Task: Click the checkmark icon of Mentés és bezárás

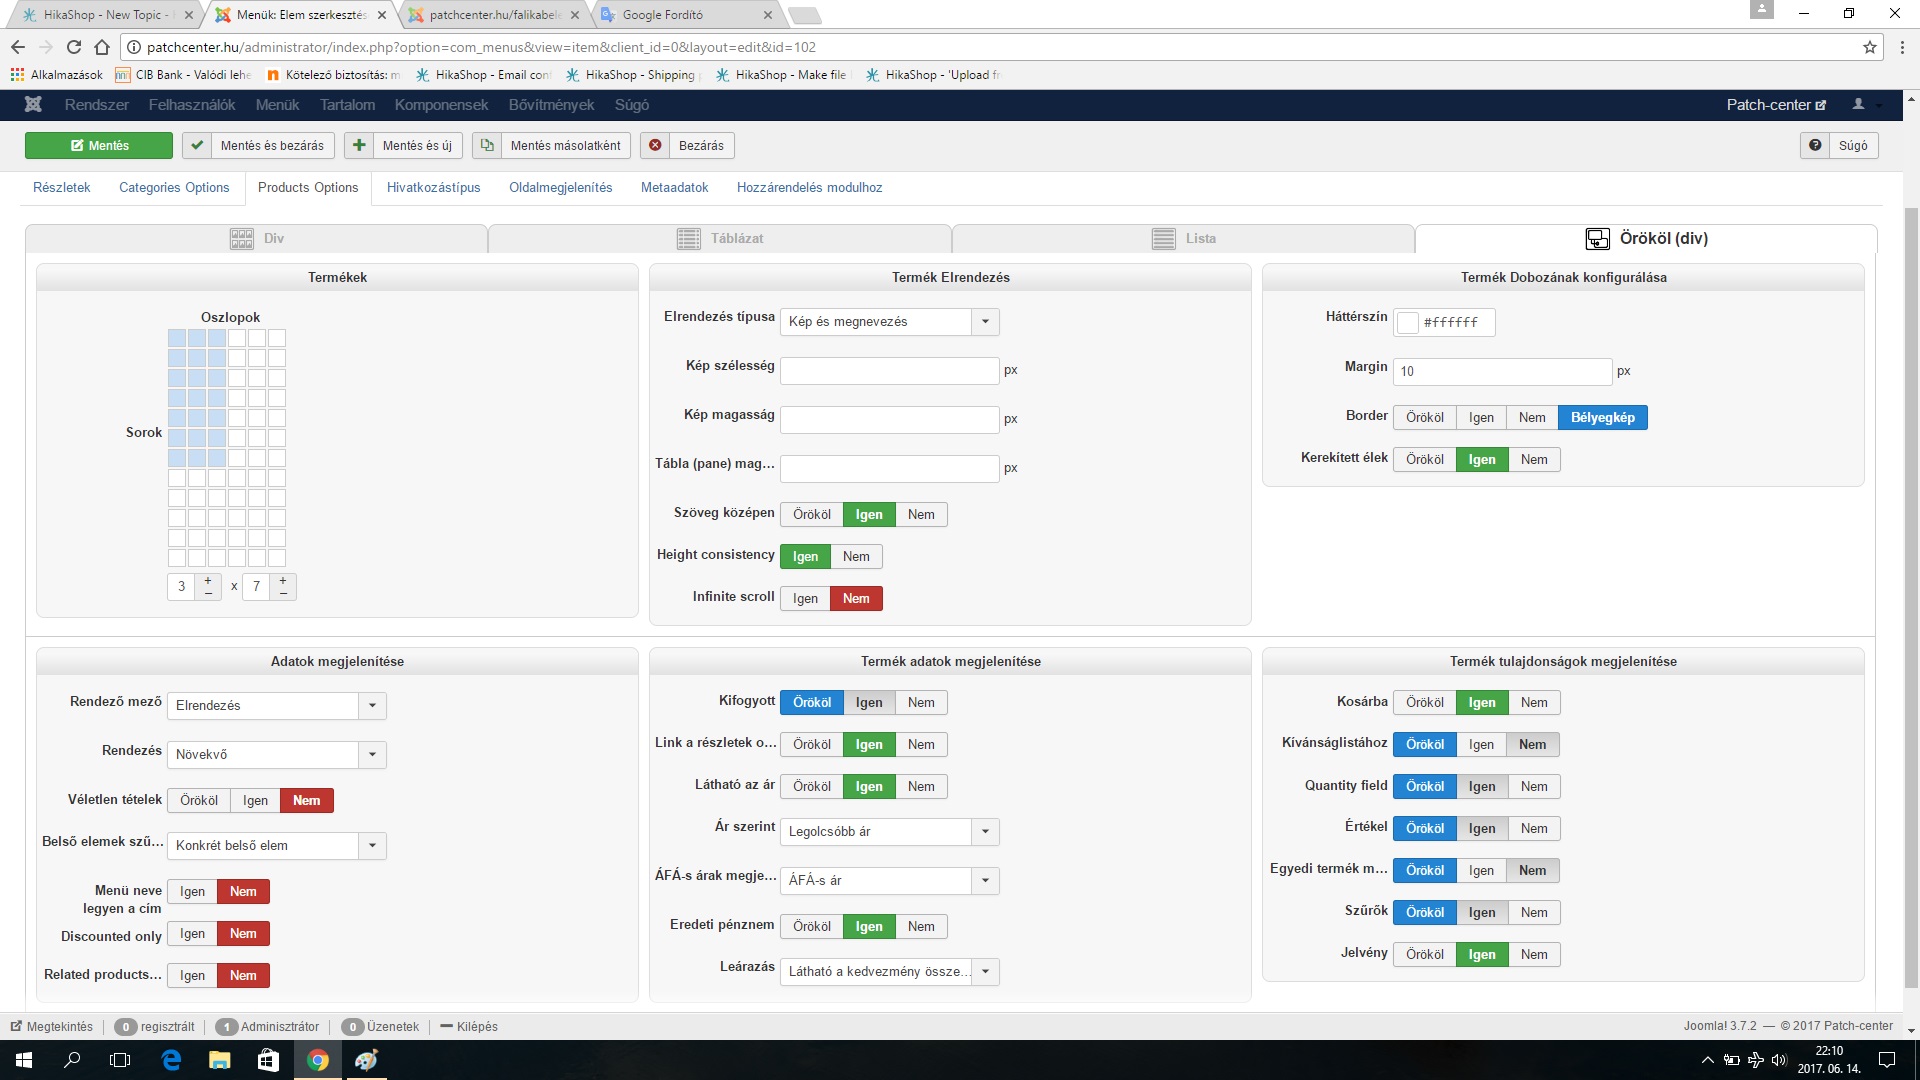Action: coord(197,145)
